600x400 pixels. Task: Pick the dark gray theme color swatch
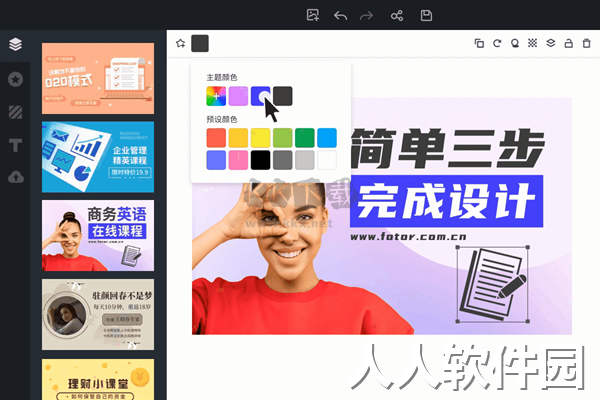click(x=283, y=96)
